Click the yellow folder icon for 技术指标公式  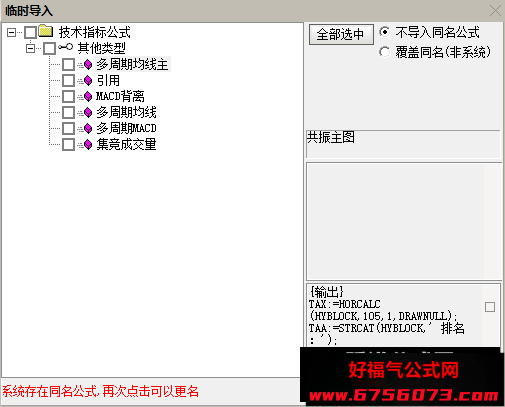tap(46, 31)
